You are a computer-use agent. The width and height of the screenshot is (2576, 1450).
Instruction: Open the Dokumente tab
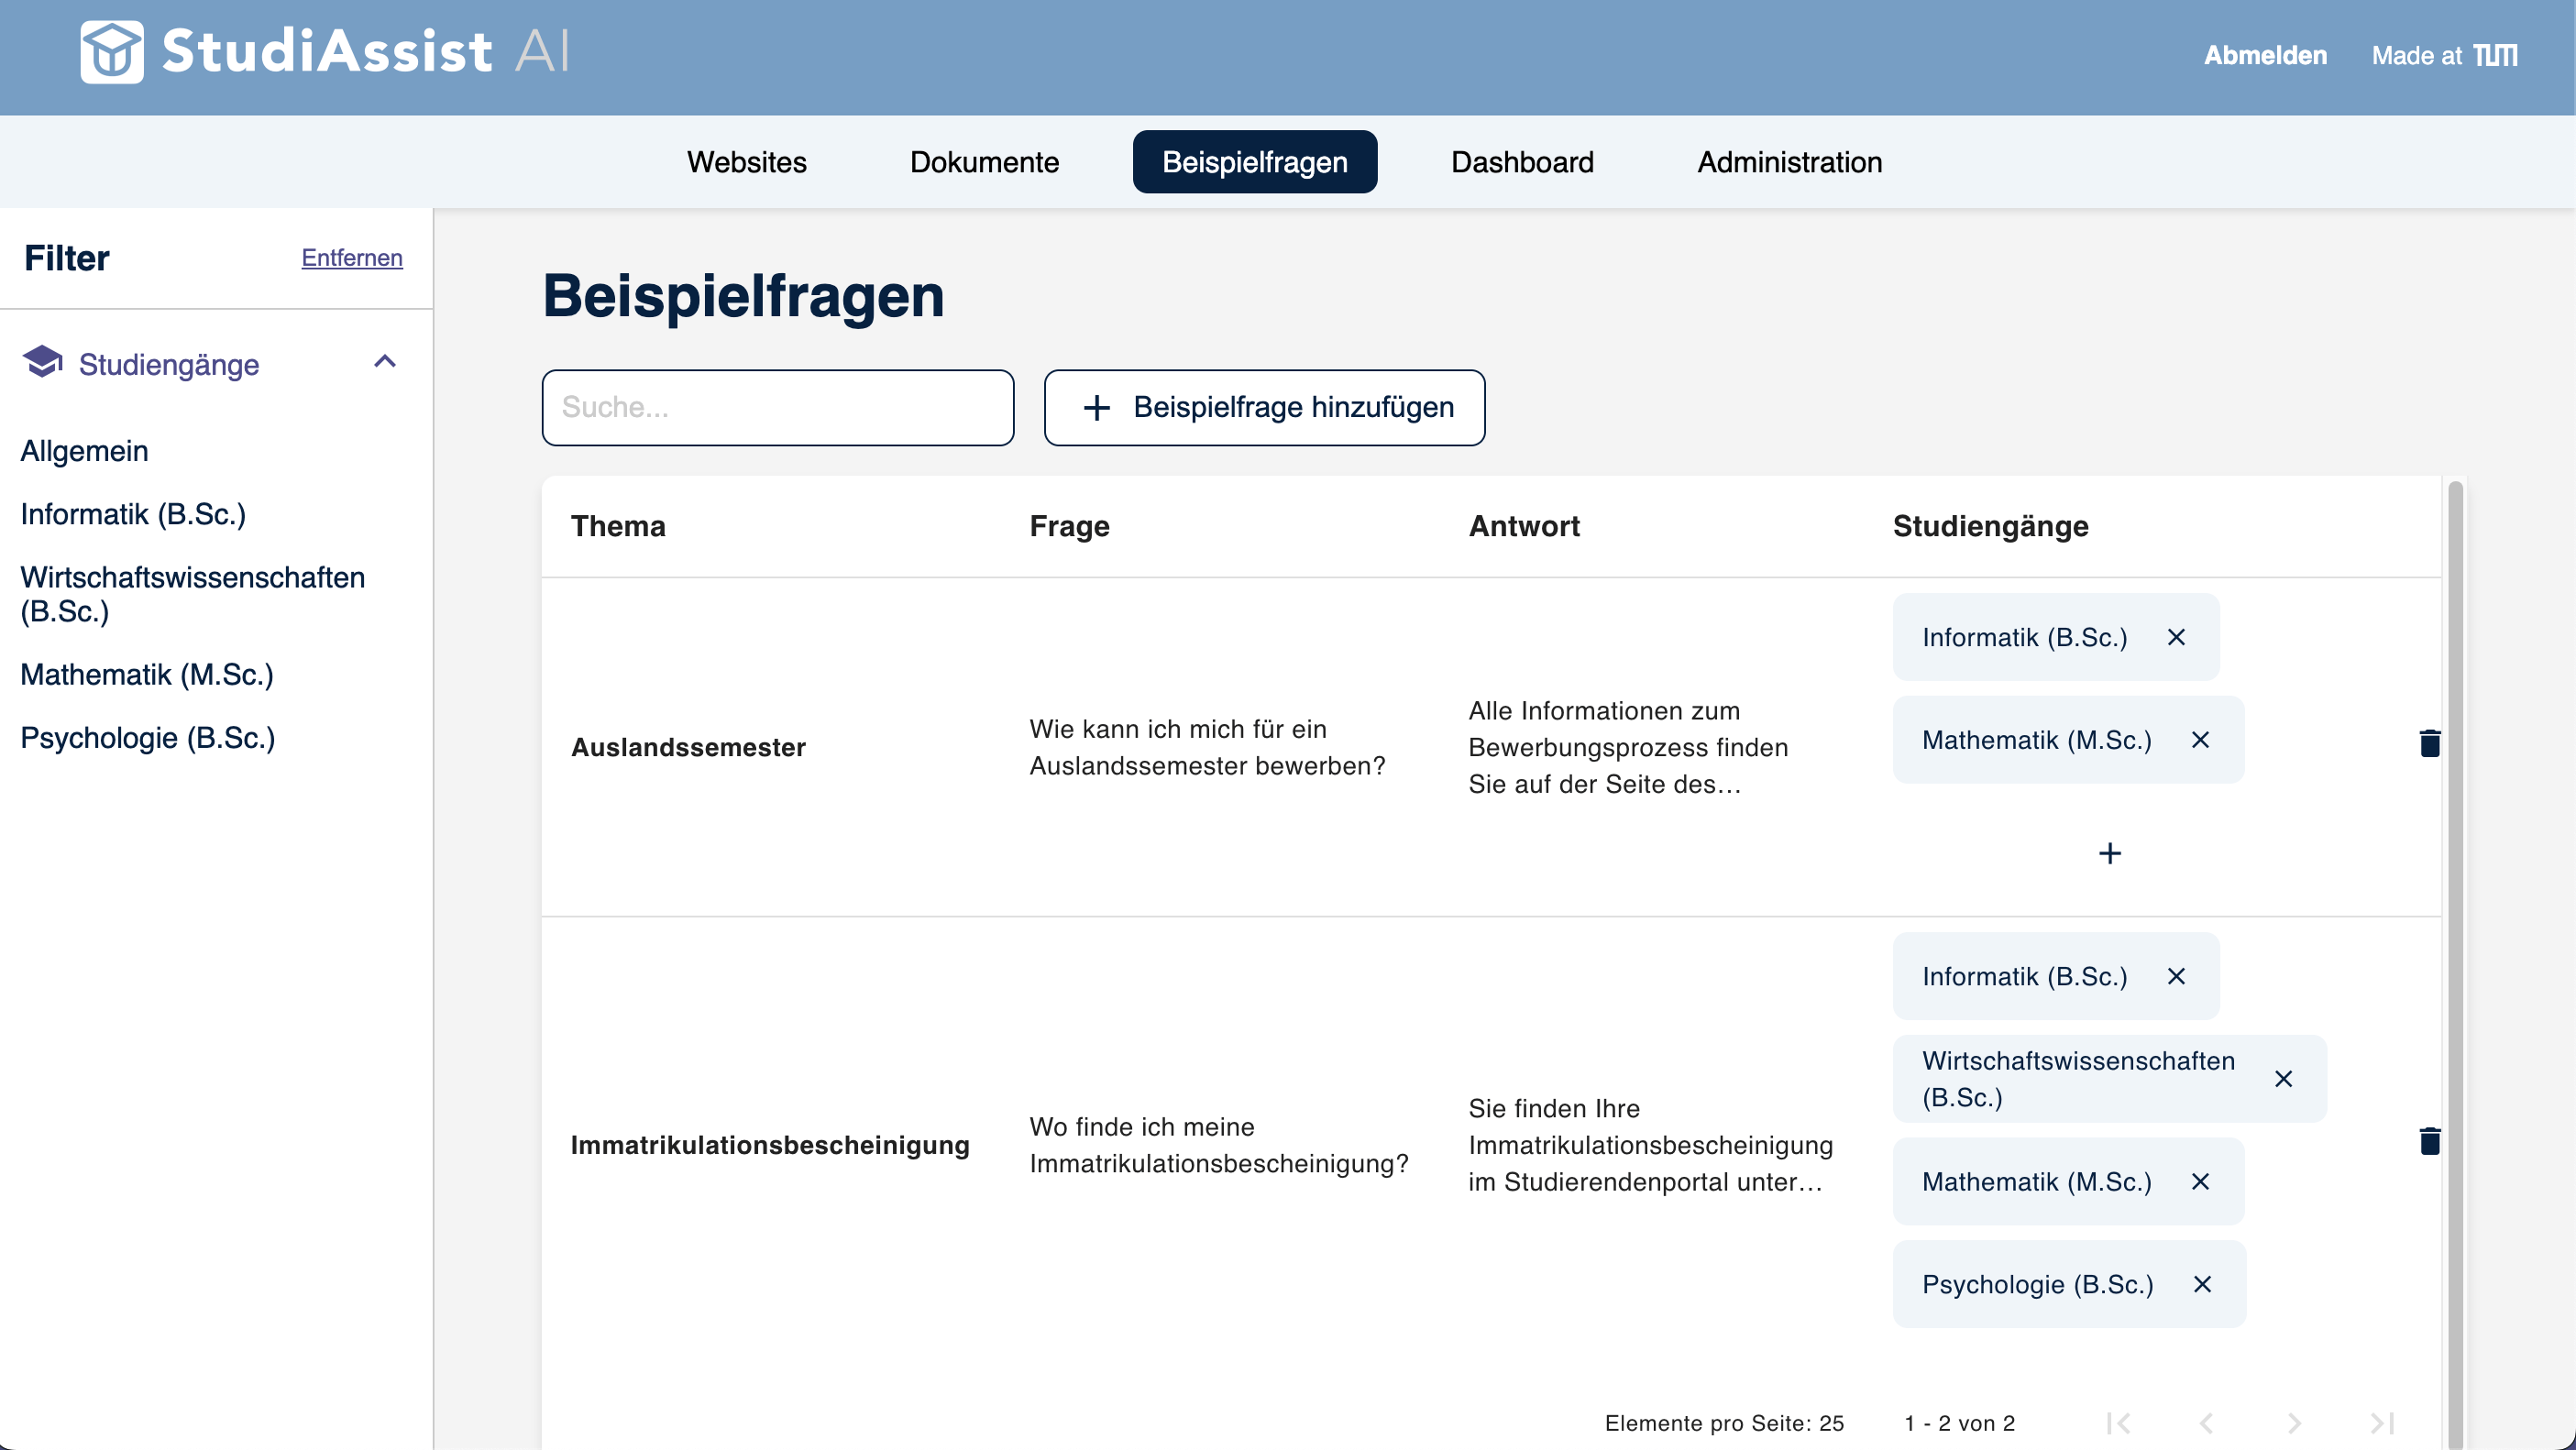click(984, 162)
